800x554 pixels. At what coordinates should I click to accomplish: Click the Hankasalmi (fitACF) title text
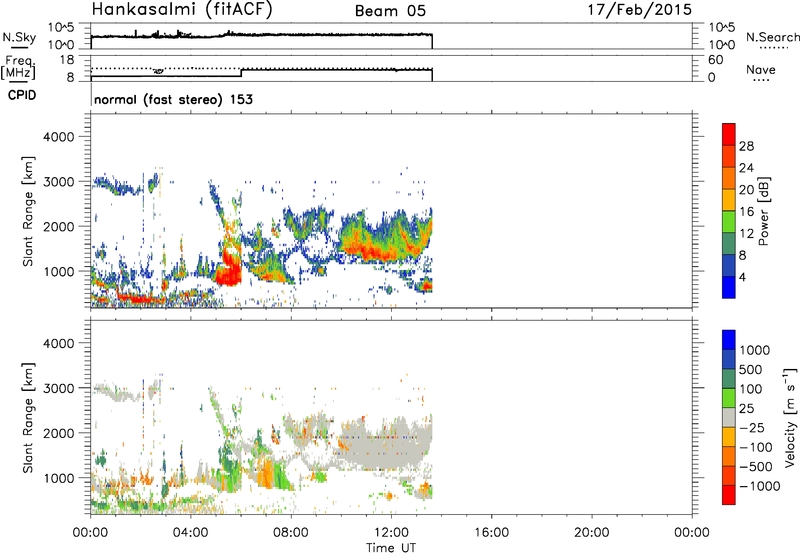click(182, 9)
